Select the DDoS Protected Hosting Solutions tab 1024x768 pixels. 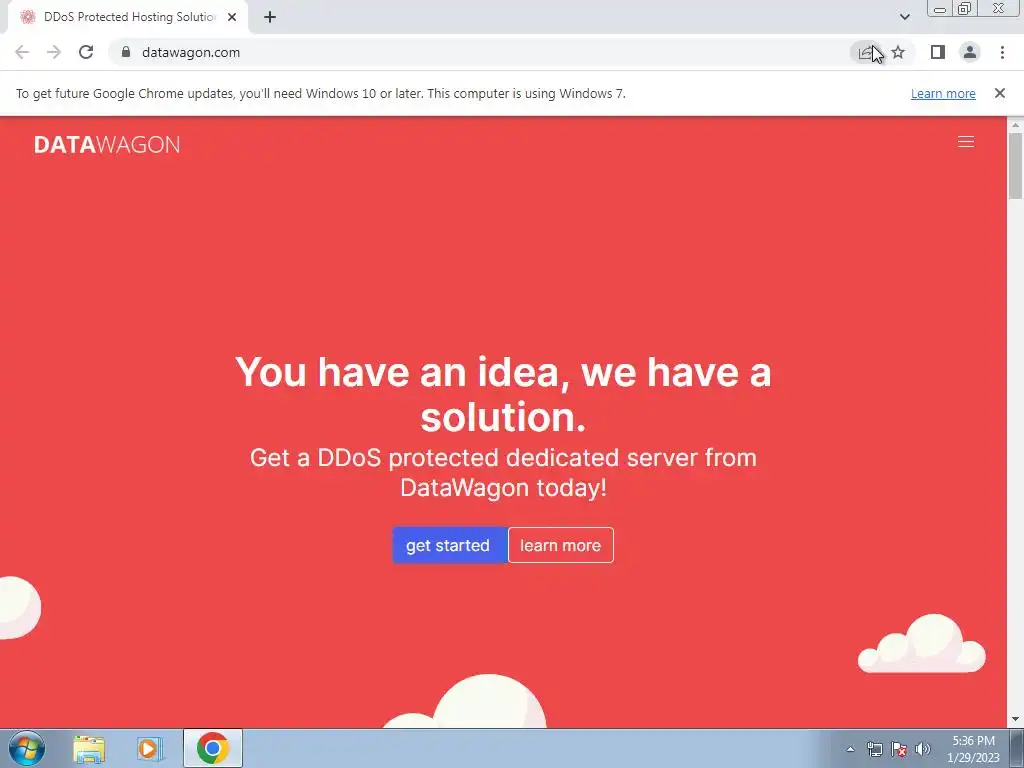point(128,17)
